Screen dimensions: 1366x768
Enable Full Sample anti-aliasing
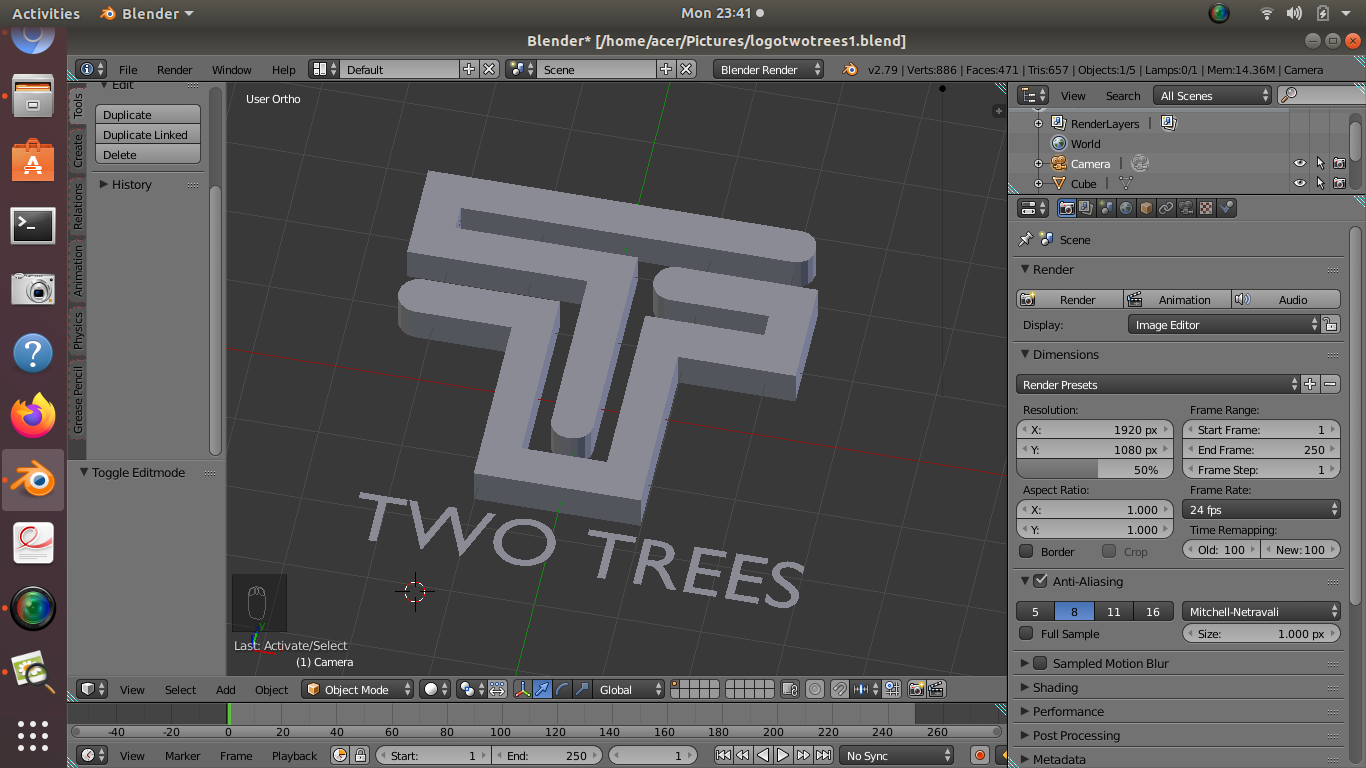click(1024, 633)
